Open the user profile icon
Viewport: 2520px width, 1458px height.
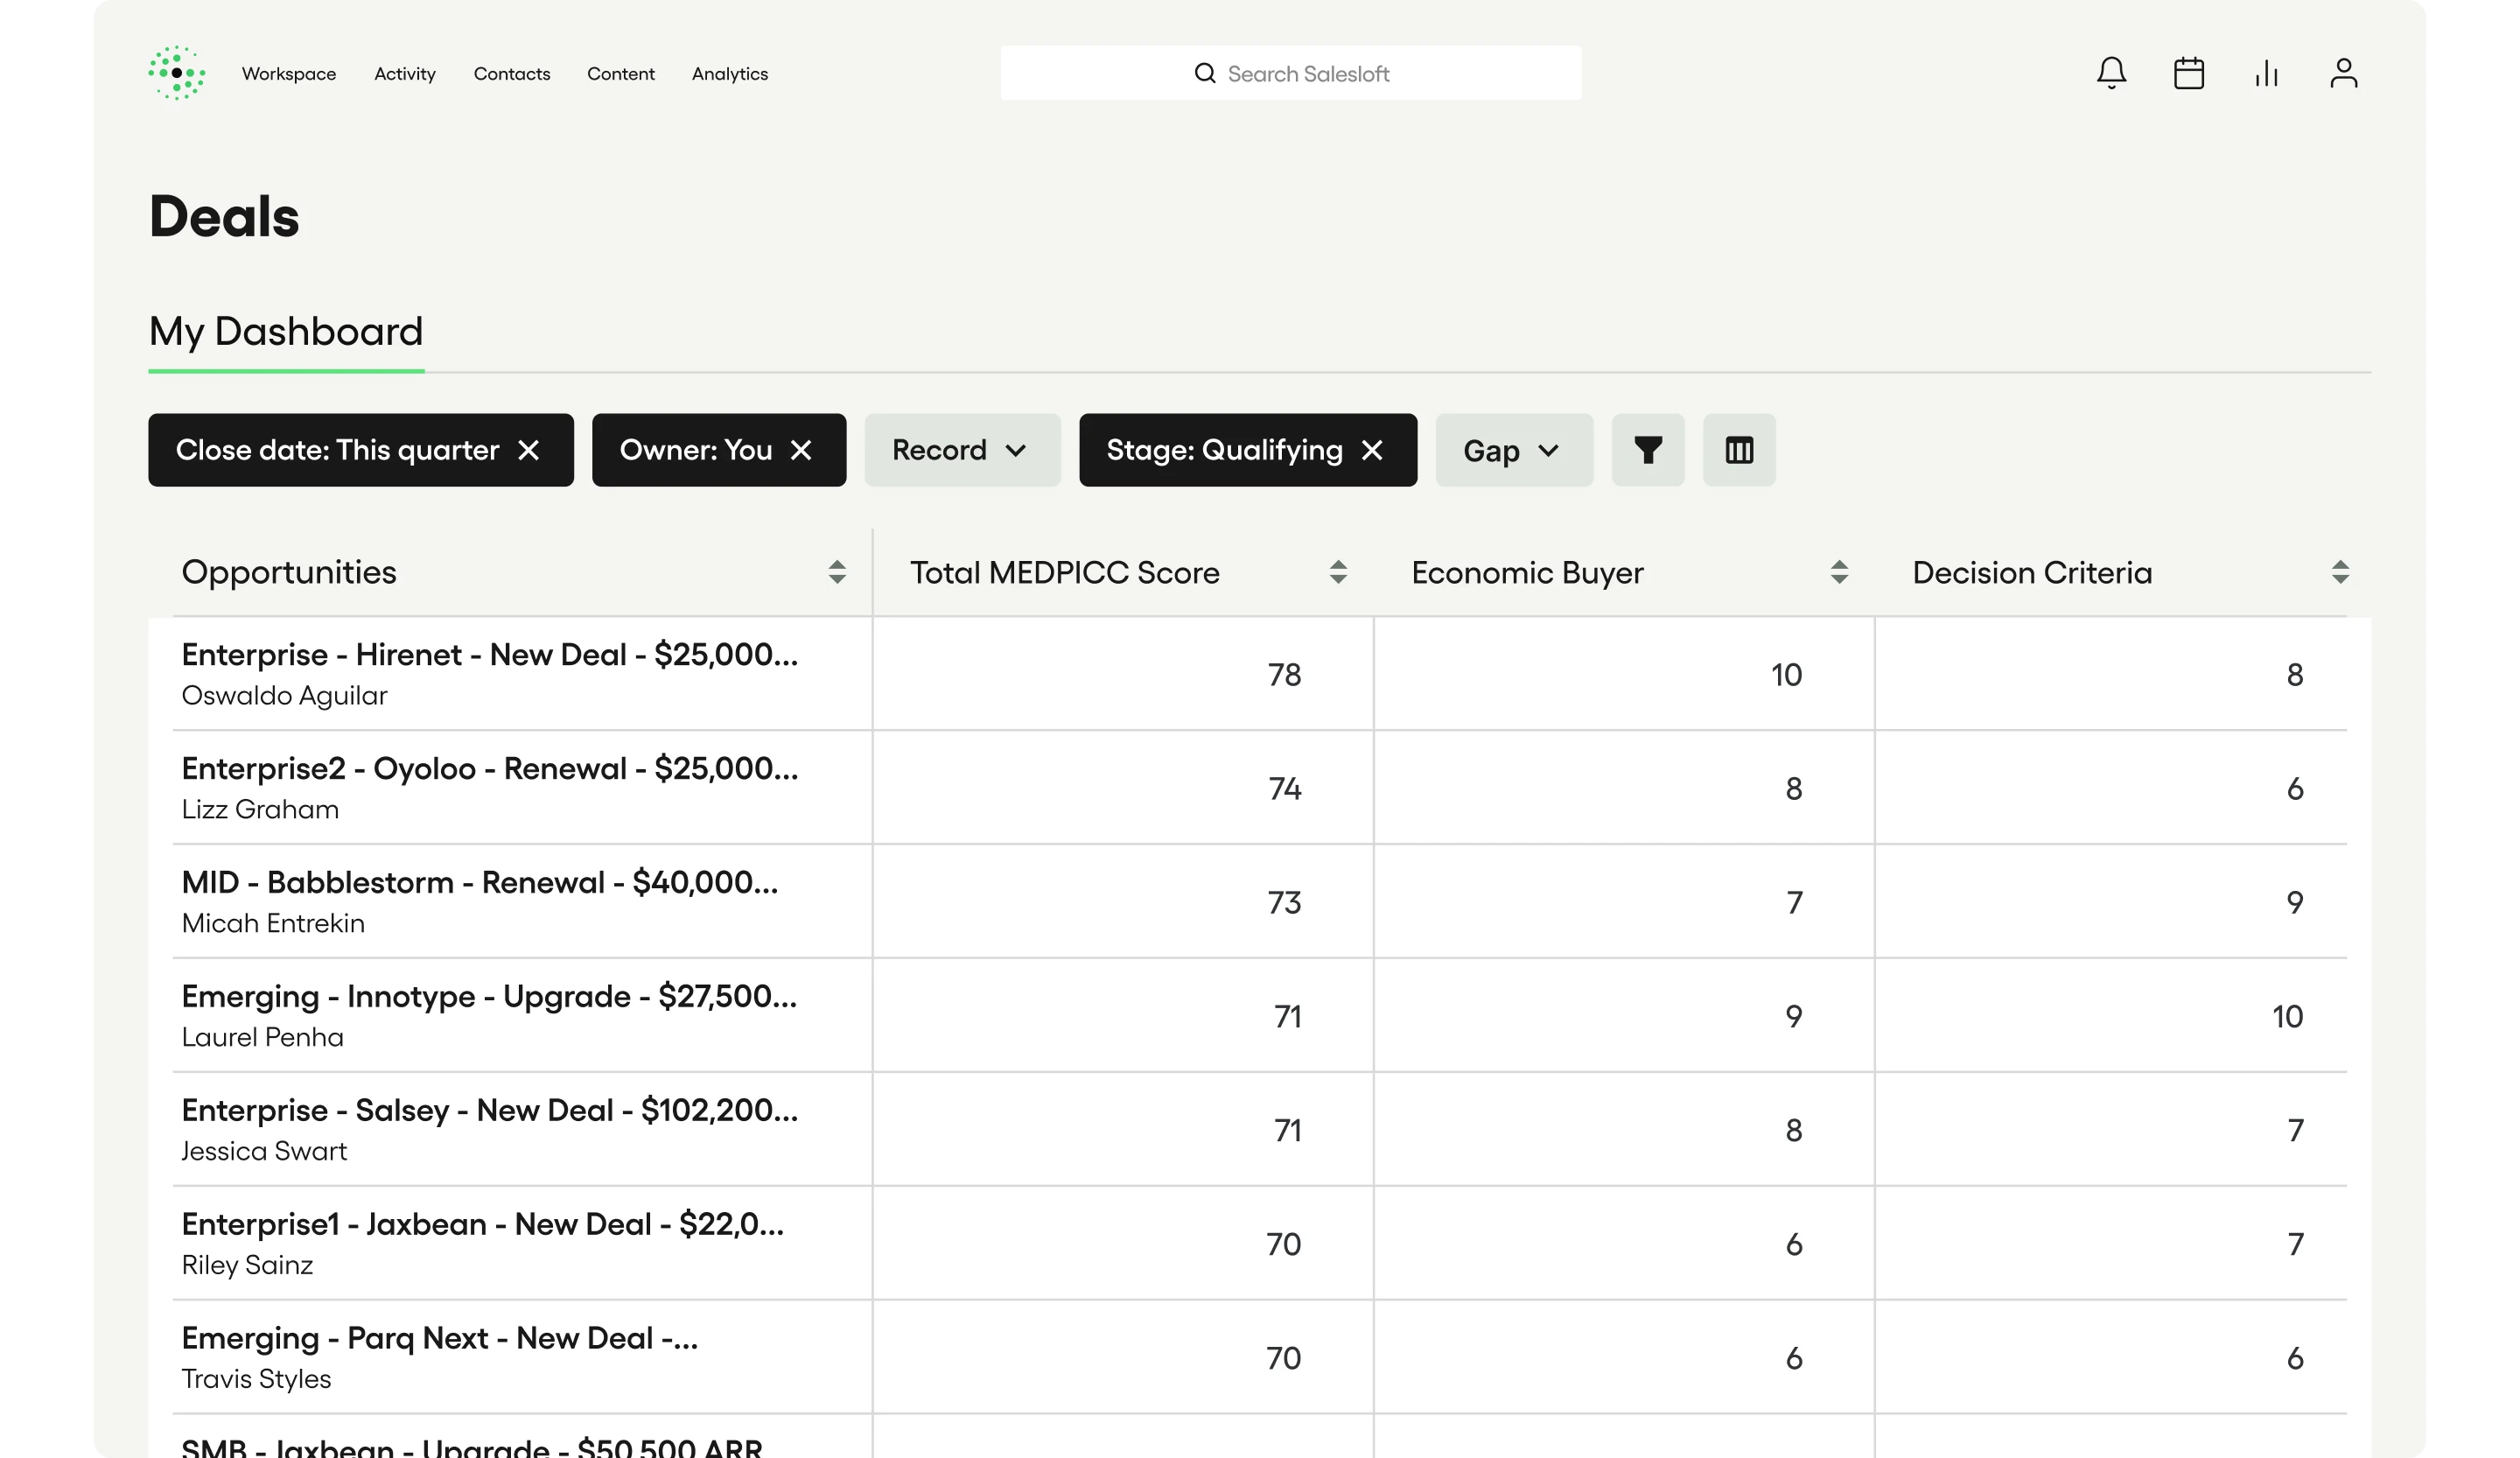(x=2344, y=73)
